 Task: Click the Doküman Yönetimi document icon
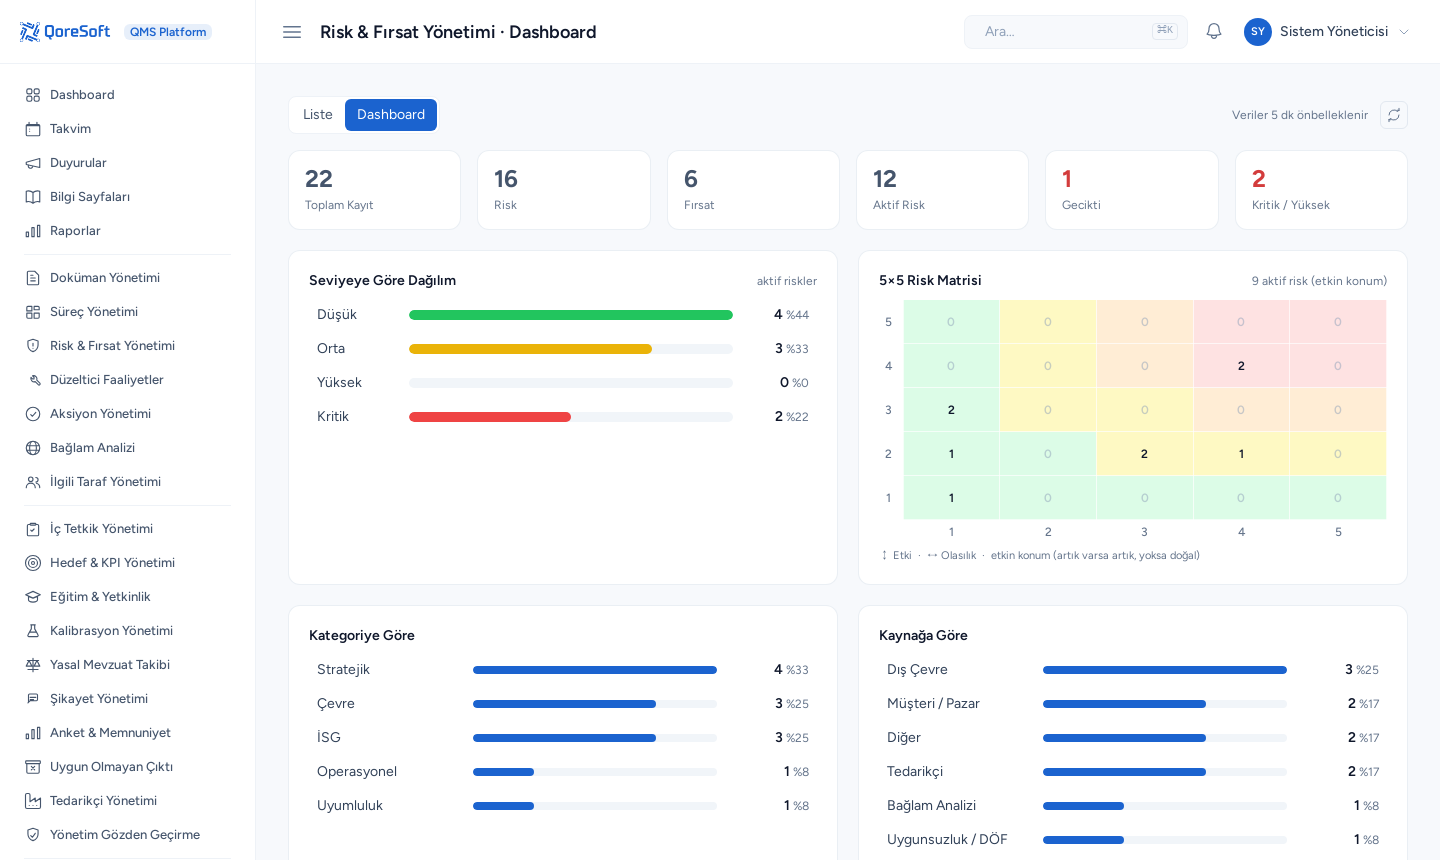tap(33, 278)
